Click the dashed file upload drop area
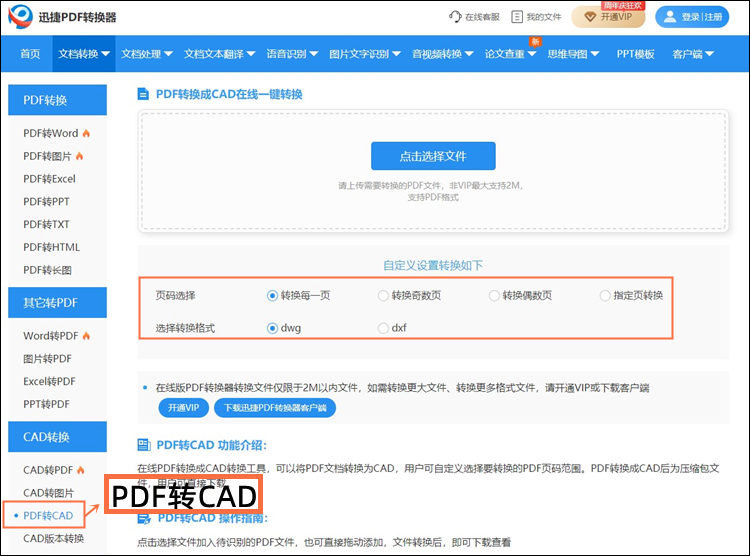The image size is (750, 556). [433, 171]
